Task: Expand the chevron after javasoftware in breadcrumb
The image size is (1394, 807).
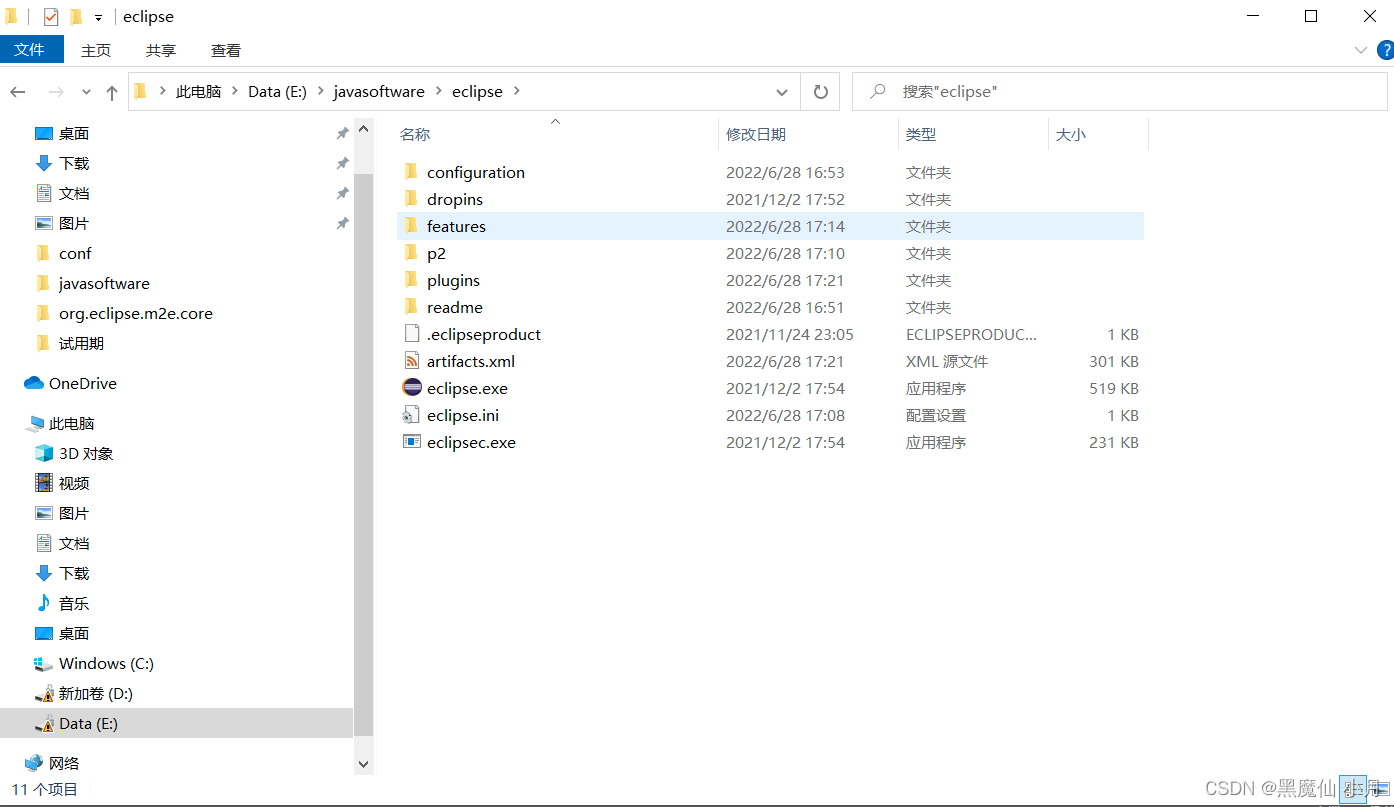Action: pos(438,92)
